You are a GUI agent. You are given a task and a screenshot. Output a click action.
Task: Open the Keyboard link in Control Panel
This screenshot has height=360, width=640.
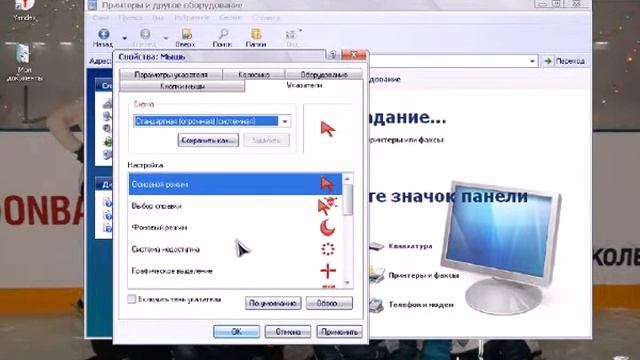click(410, 246)
